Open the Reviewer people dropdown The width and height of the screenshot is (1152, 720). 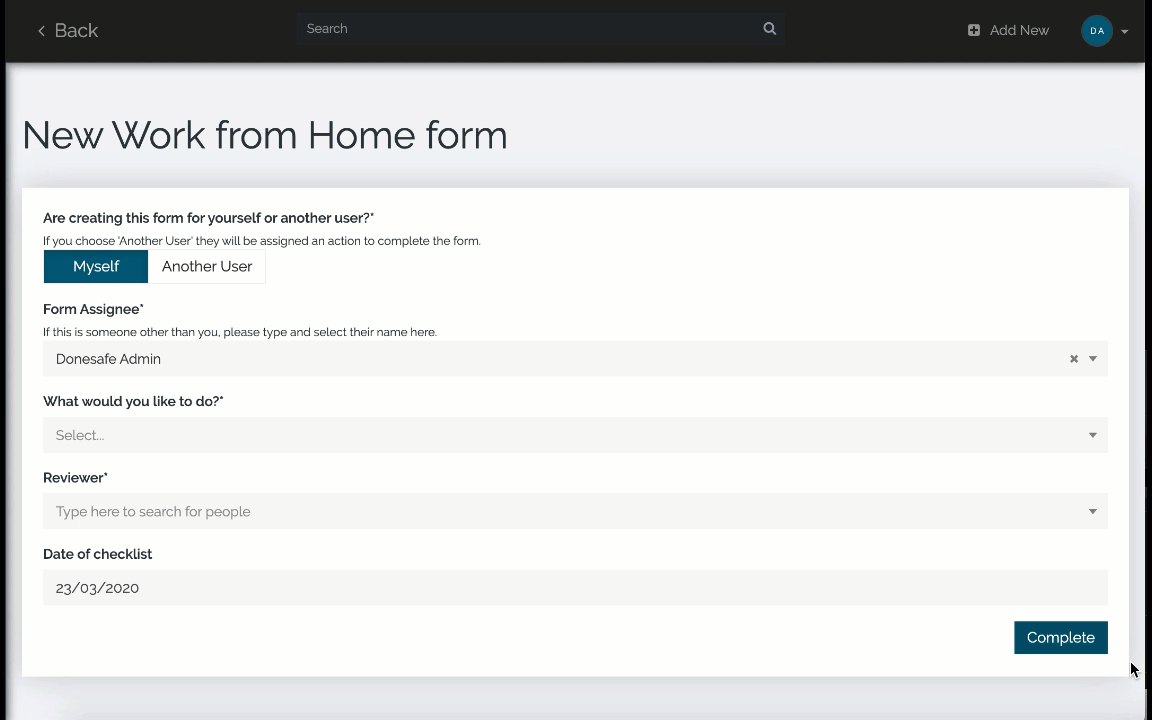[x=1092, y=512]
